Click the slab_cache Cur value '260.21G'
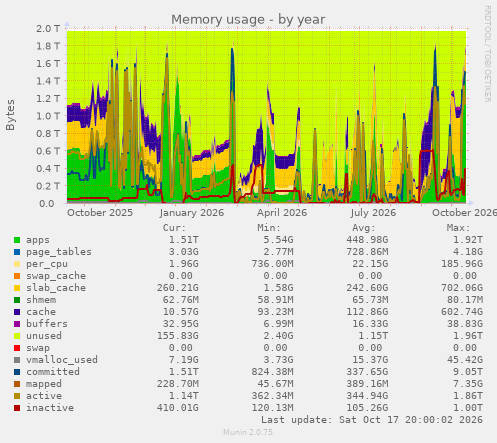The height and width of the screenshot is (443, 497). click(178, 288)
